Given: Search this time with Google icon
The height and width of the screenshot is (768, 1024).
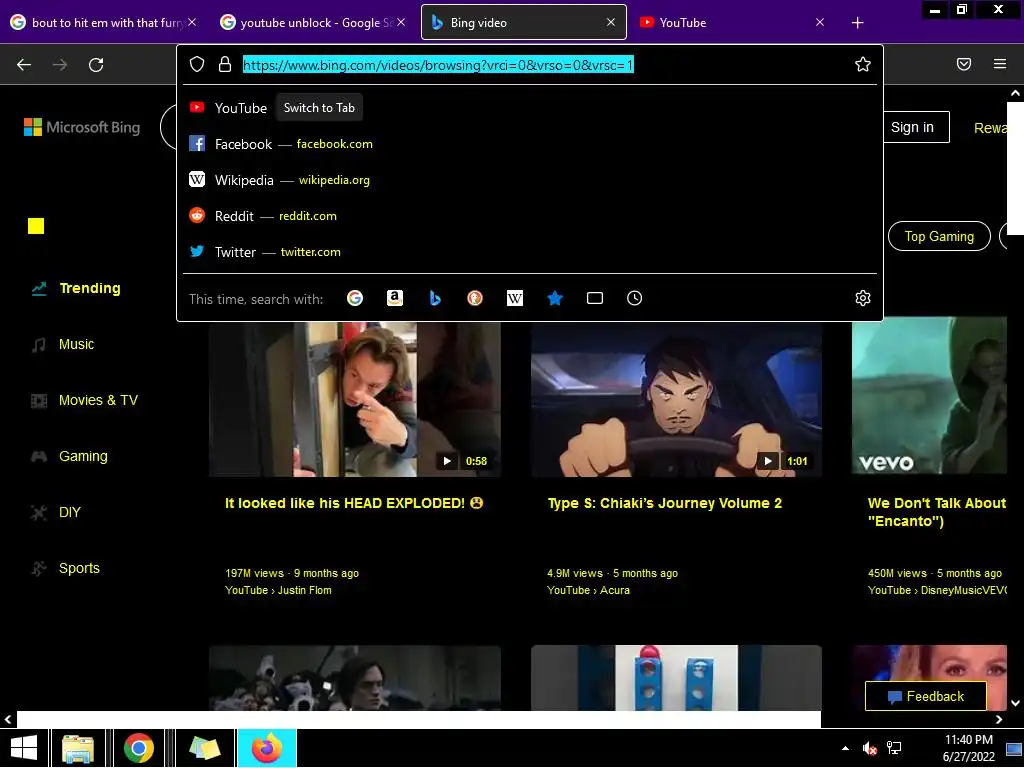Looking at the screenshot, I should point(355,298).
